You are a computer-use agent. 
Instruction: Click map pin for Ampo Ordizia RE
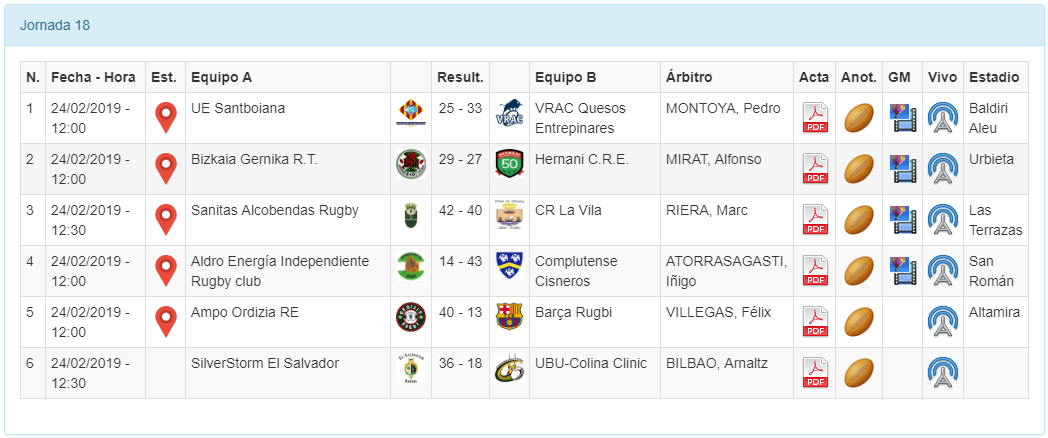point(166,322)
